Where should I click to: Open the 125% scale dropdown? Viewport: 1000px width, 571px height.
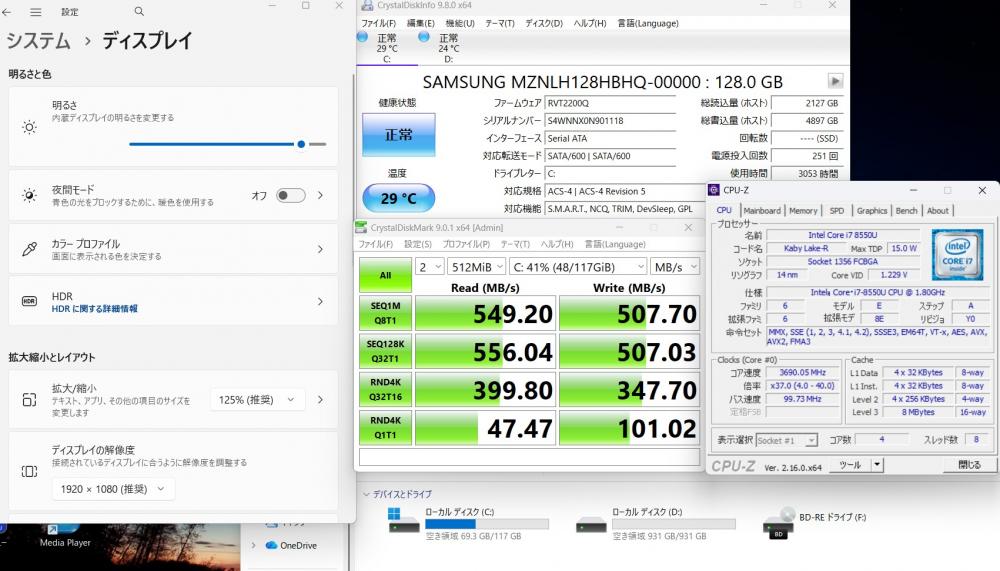[257, 400]
